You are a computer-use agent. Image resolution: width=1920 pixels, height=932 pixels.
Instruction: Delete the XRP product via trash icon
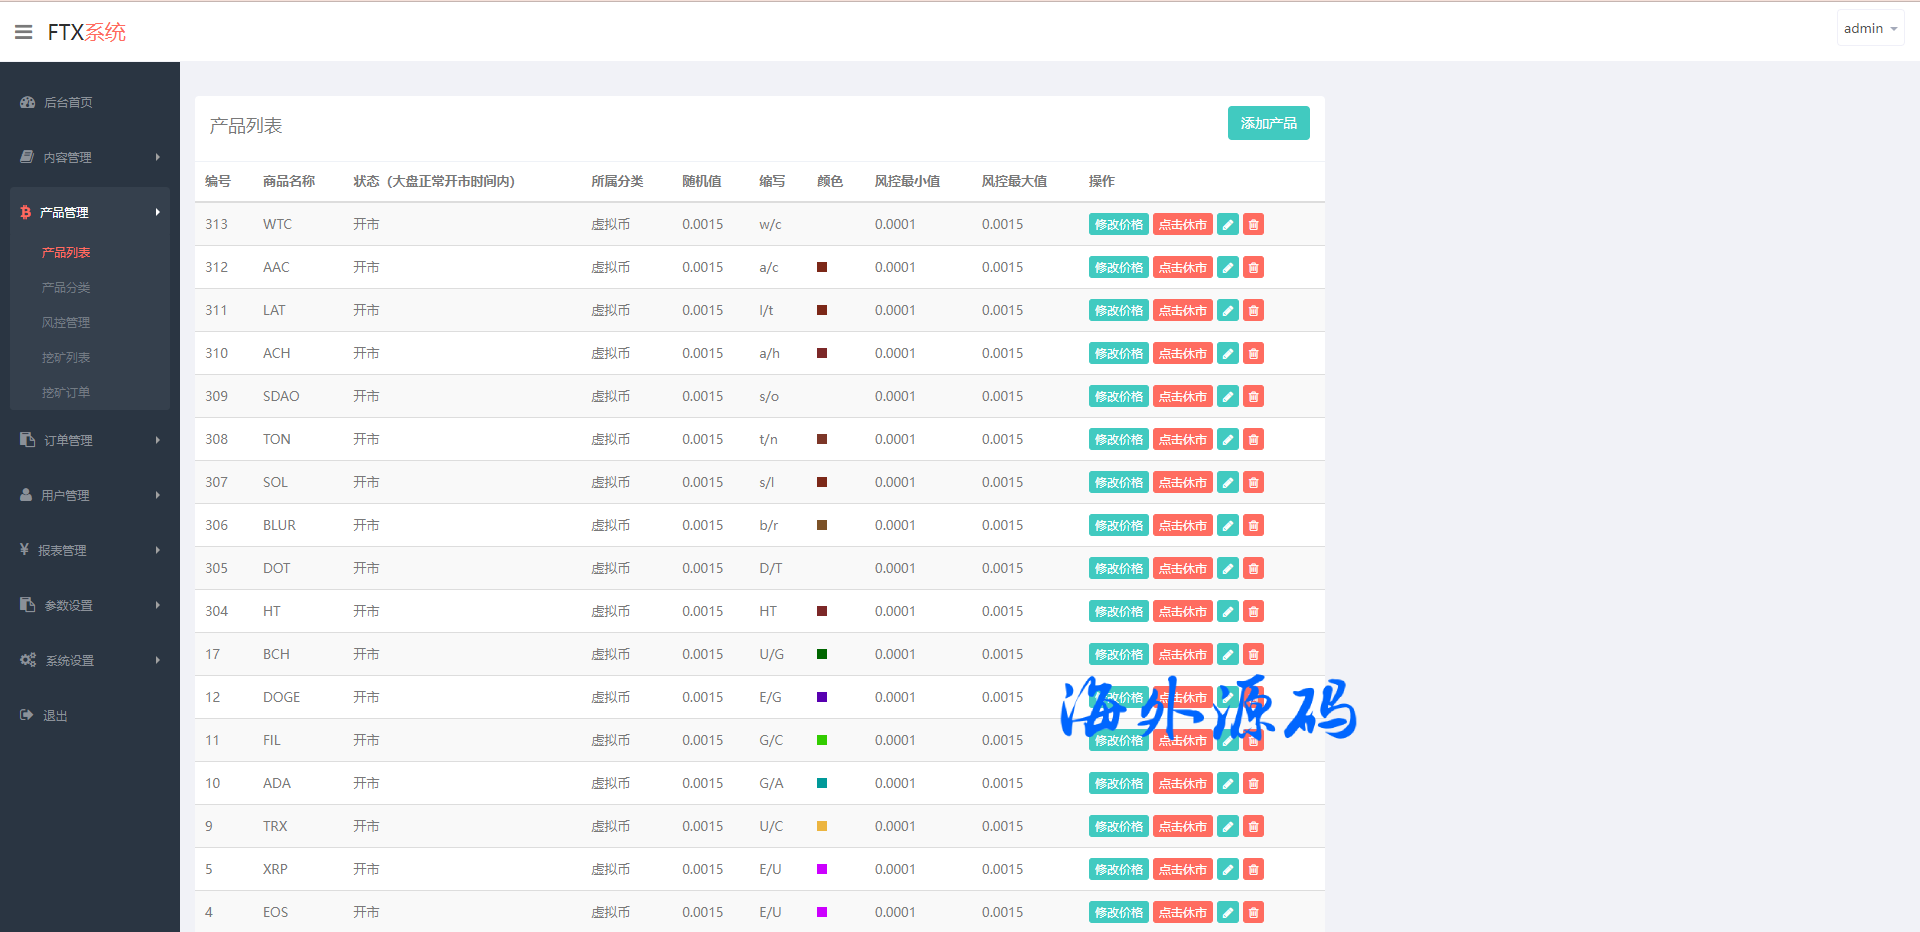tap(1253, 870)
